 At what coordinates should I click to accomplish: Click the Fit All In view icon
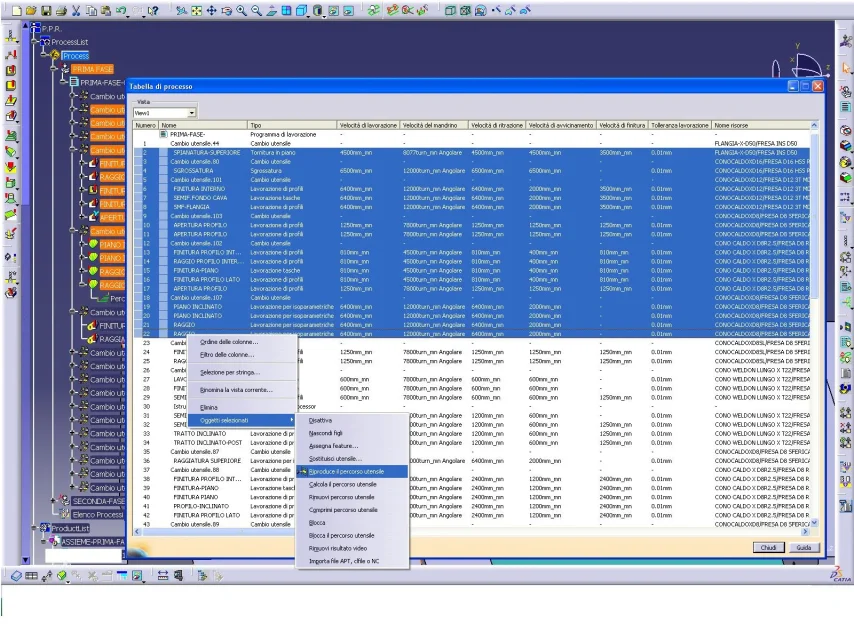197,10
